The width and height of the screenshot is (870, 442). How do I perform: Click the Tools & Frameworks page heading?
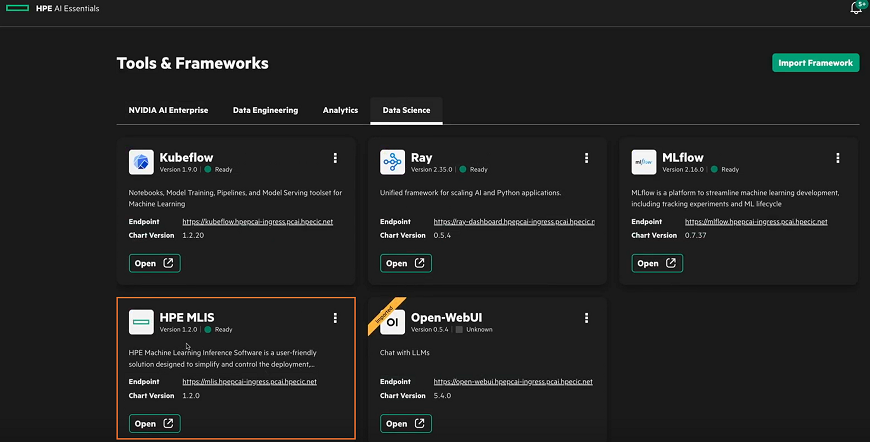pyautogui.click(x=193, y=63)
